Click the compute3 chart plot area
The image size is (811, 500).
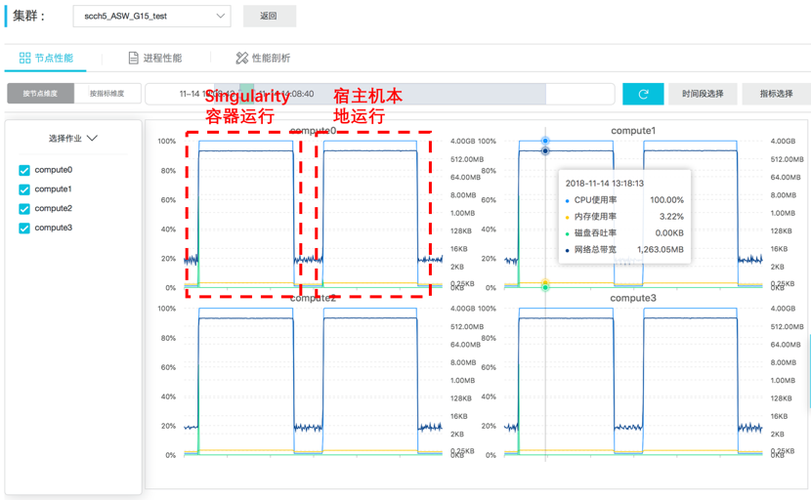click(x=633, y=382)
